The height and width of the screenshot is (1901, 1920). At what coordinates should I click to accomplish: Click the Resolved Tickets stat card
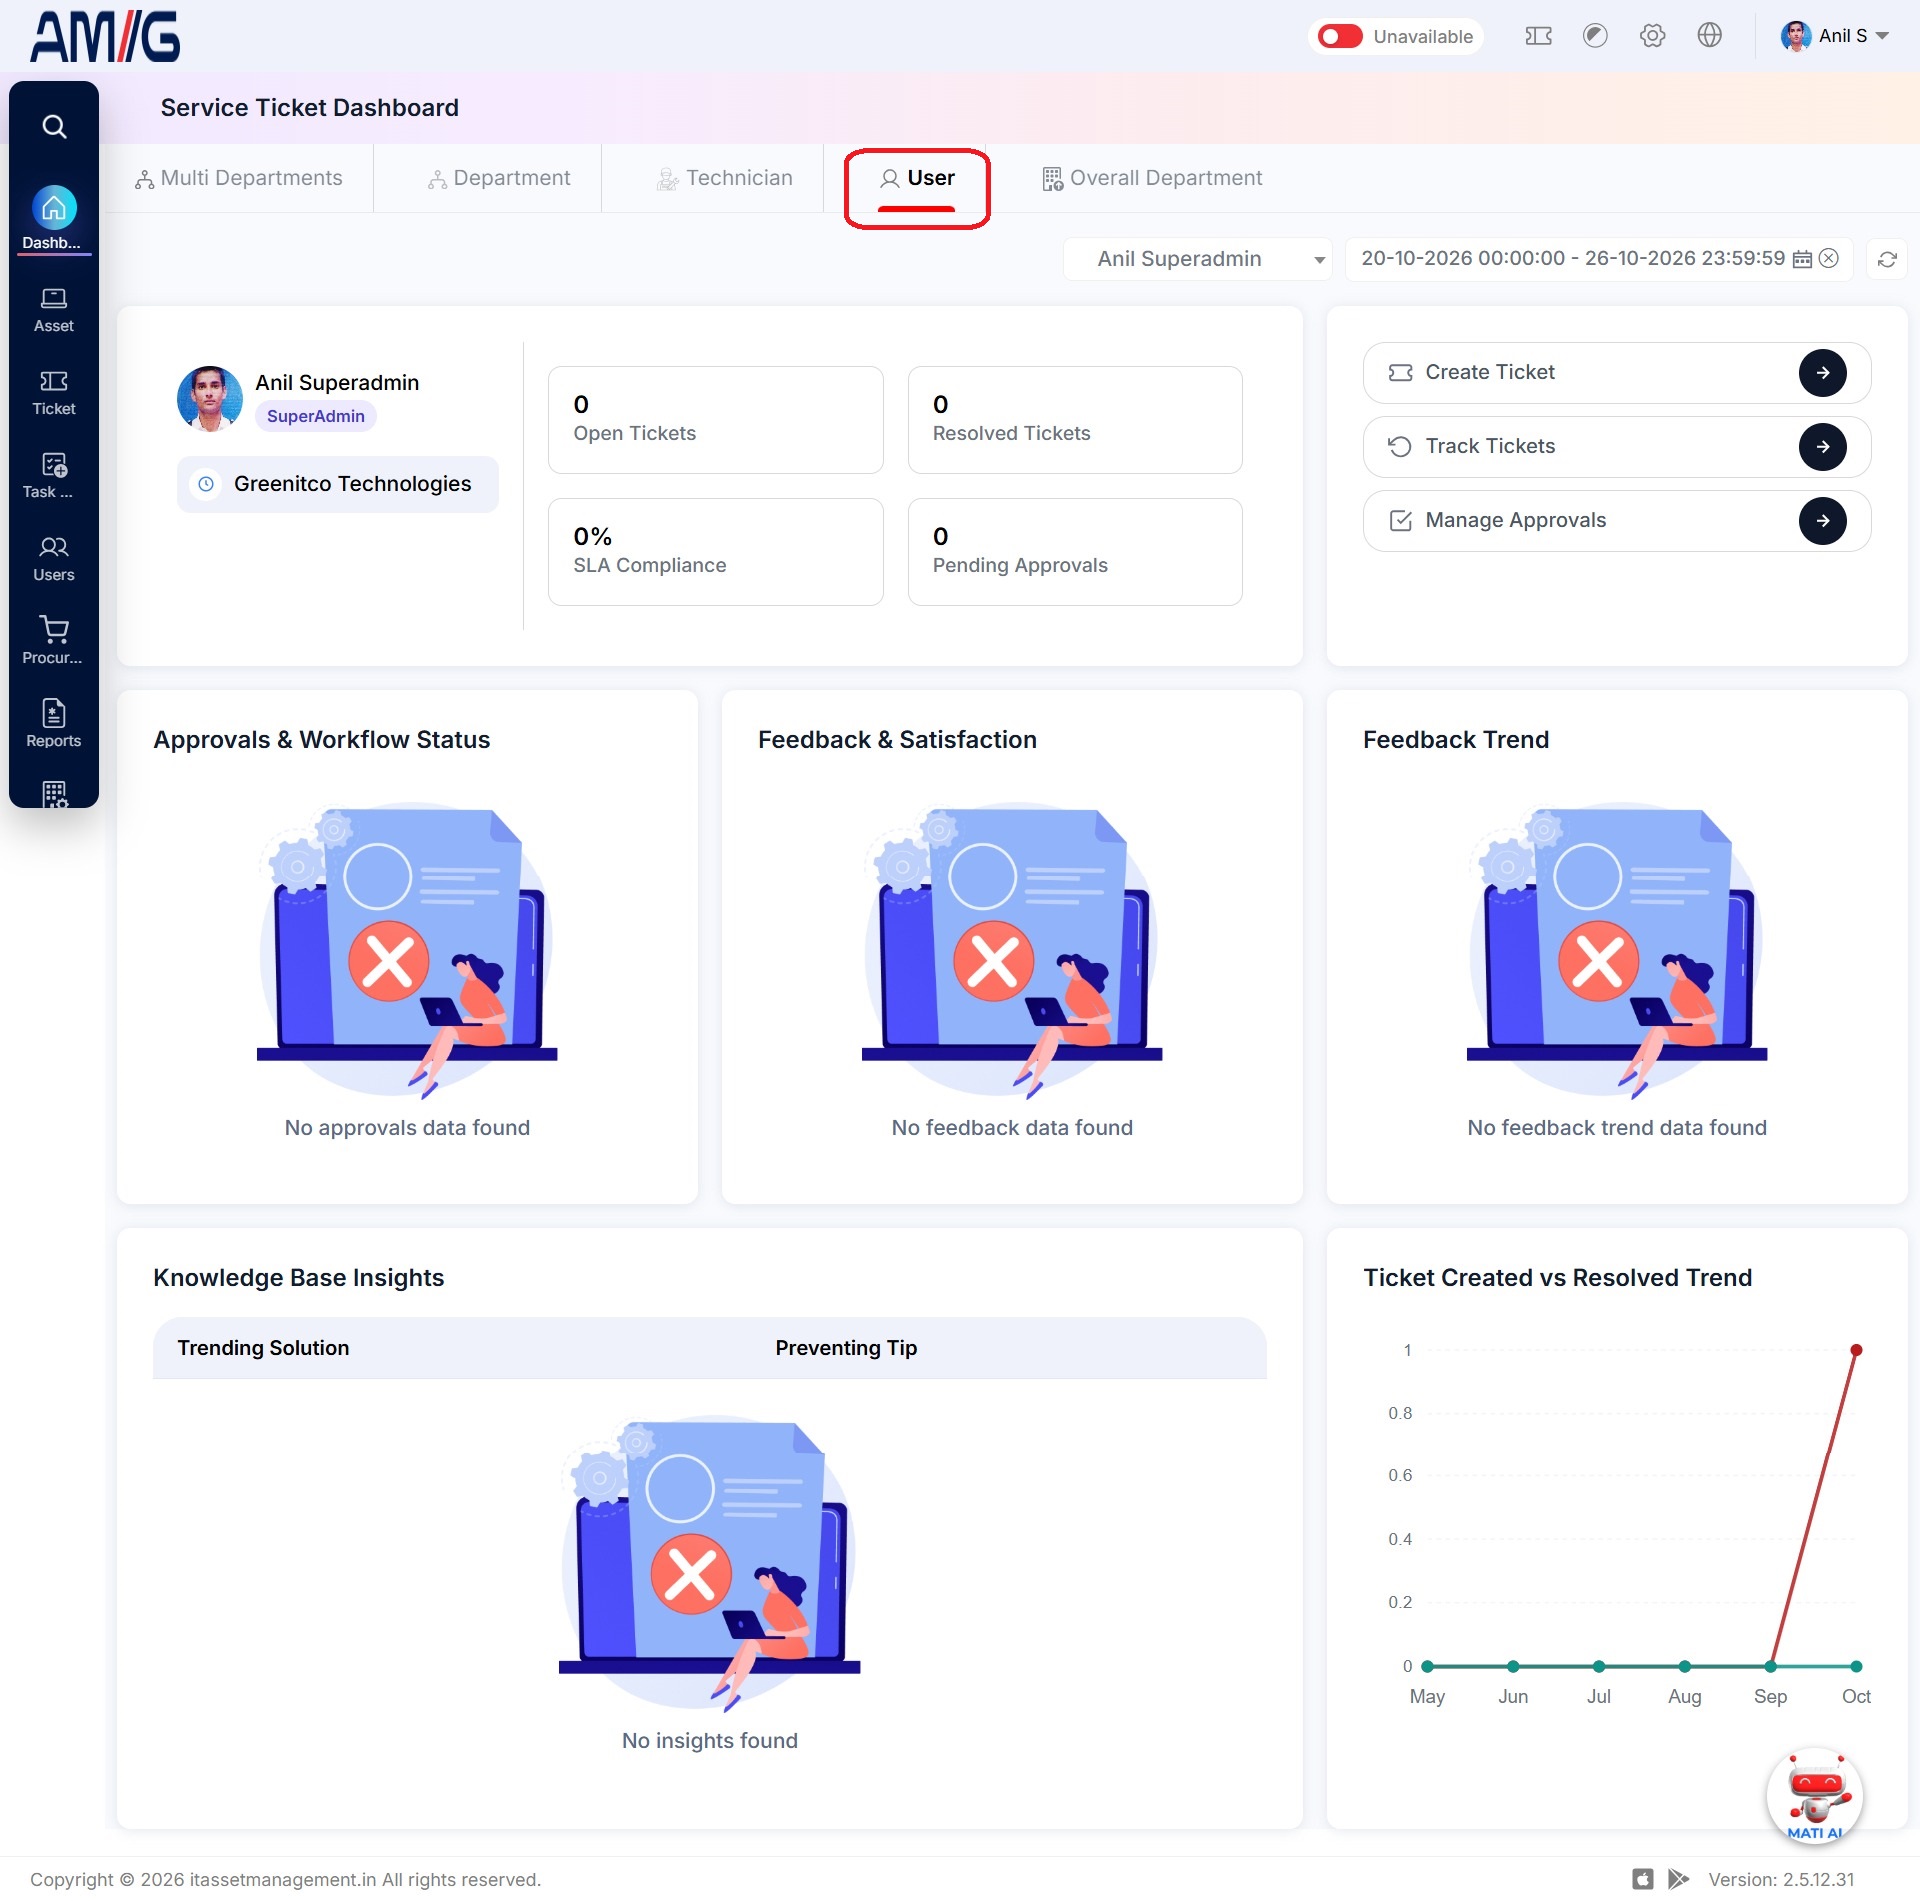[x=1075, y=420]
